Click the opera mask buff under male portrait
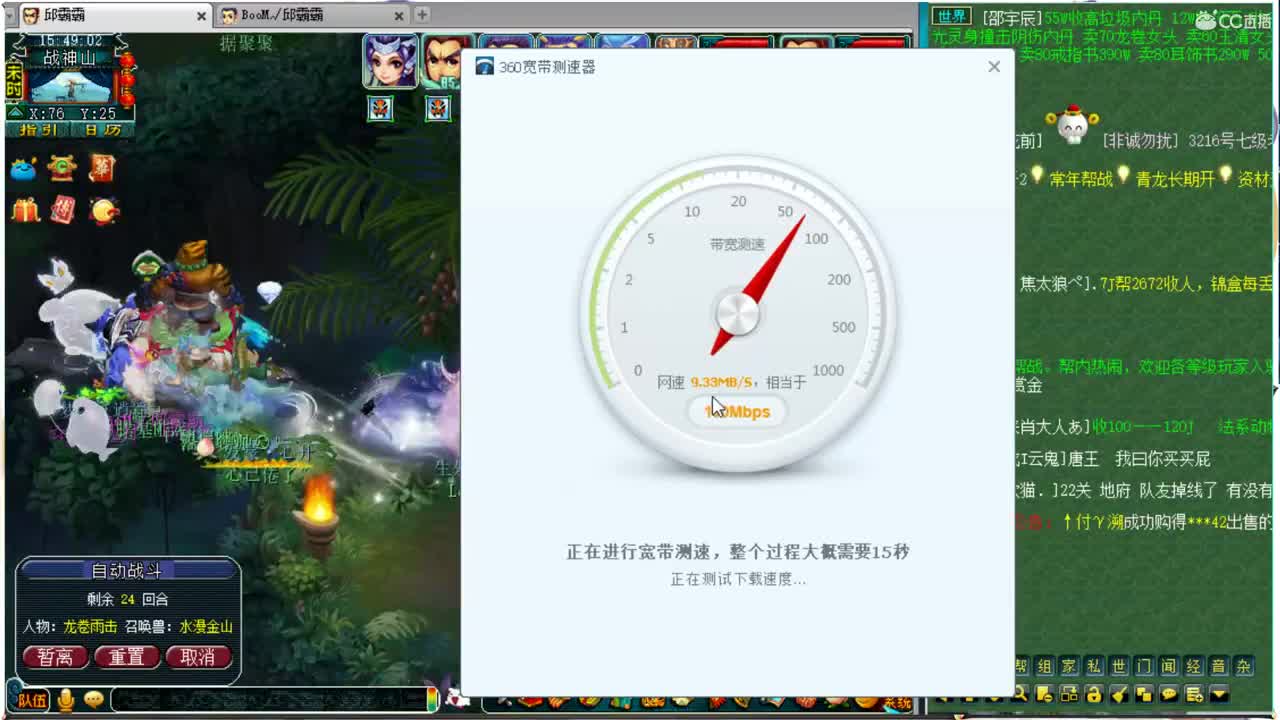 click(438, 108)
